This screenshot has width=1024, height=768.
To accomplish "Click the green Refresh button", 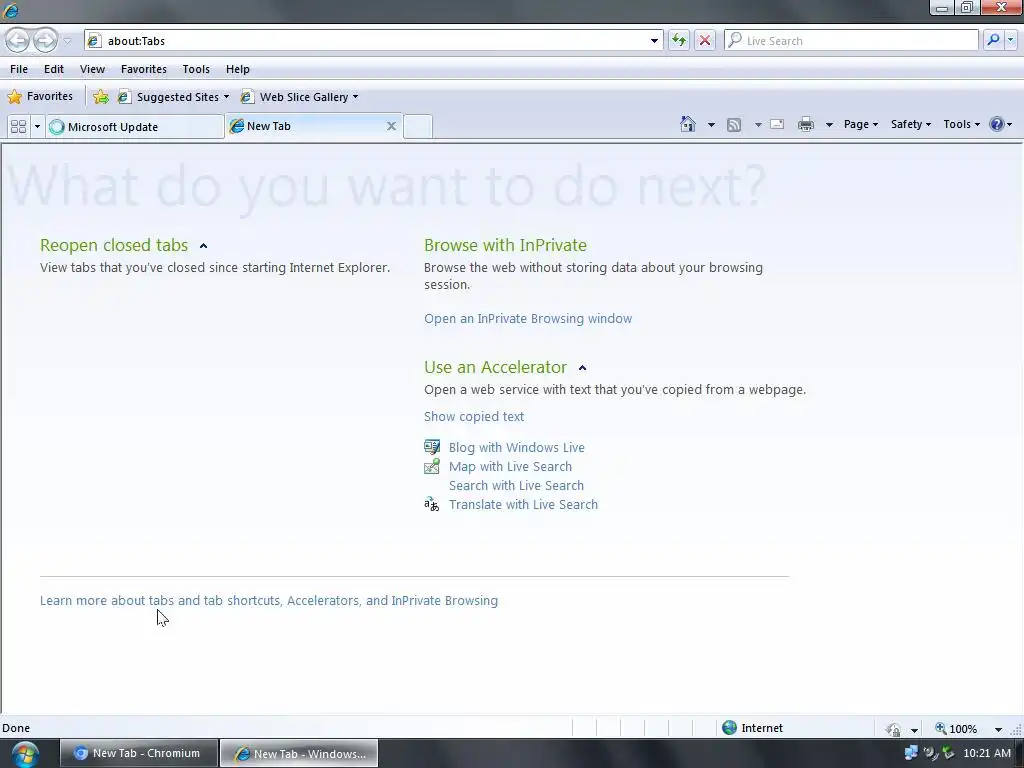I will [679, 40].
